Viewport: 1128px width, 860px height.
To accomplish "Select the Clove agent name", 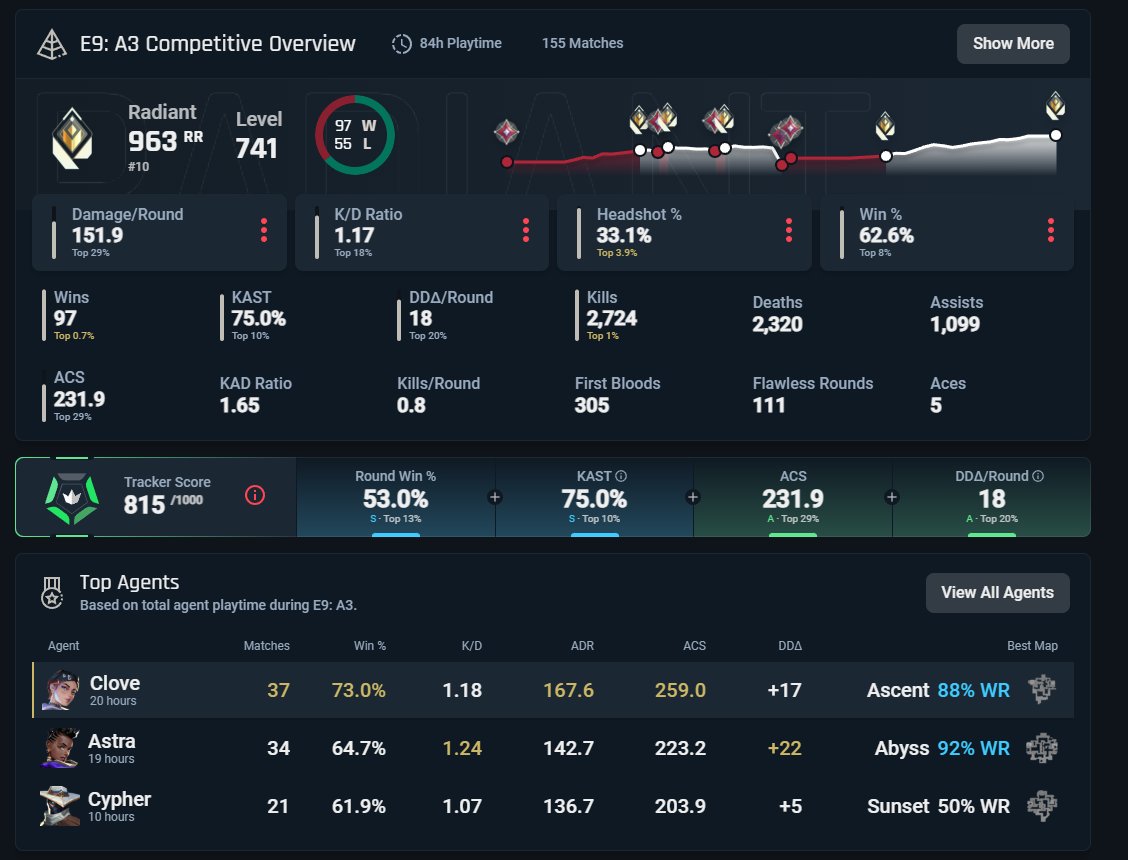I will pos(114,683).
